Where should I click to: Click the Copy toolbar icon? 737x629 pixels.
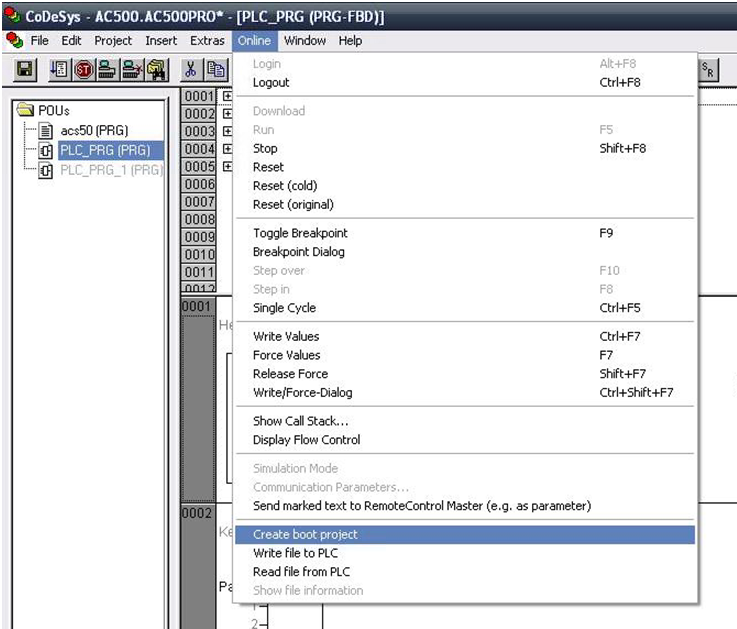(215, 69)
